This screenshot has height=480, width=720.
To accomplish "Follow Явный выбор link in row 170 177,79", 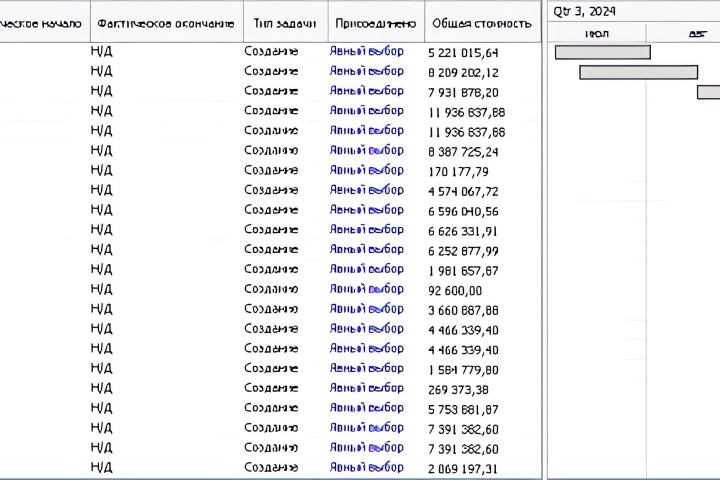I will tap(366, 170).
